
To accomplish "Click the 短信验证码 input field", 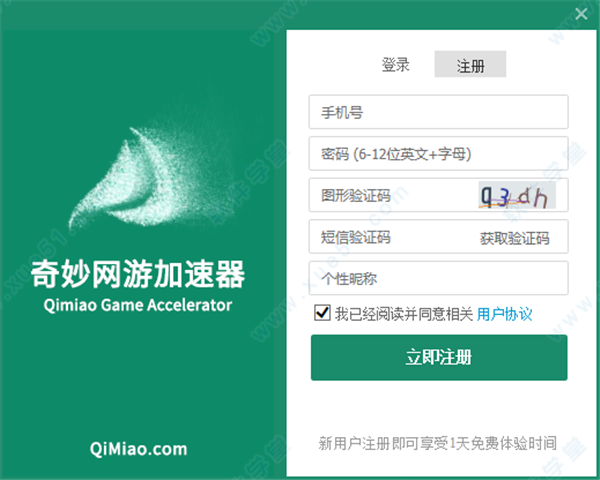I will point(392,237).
